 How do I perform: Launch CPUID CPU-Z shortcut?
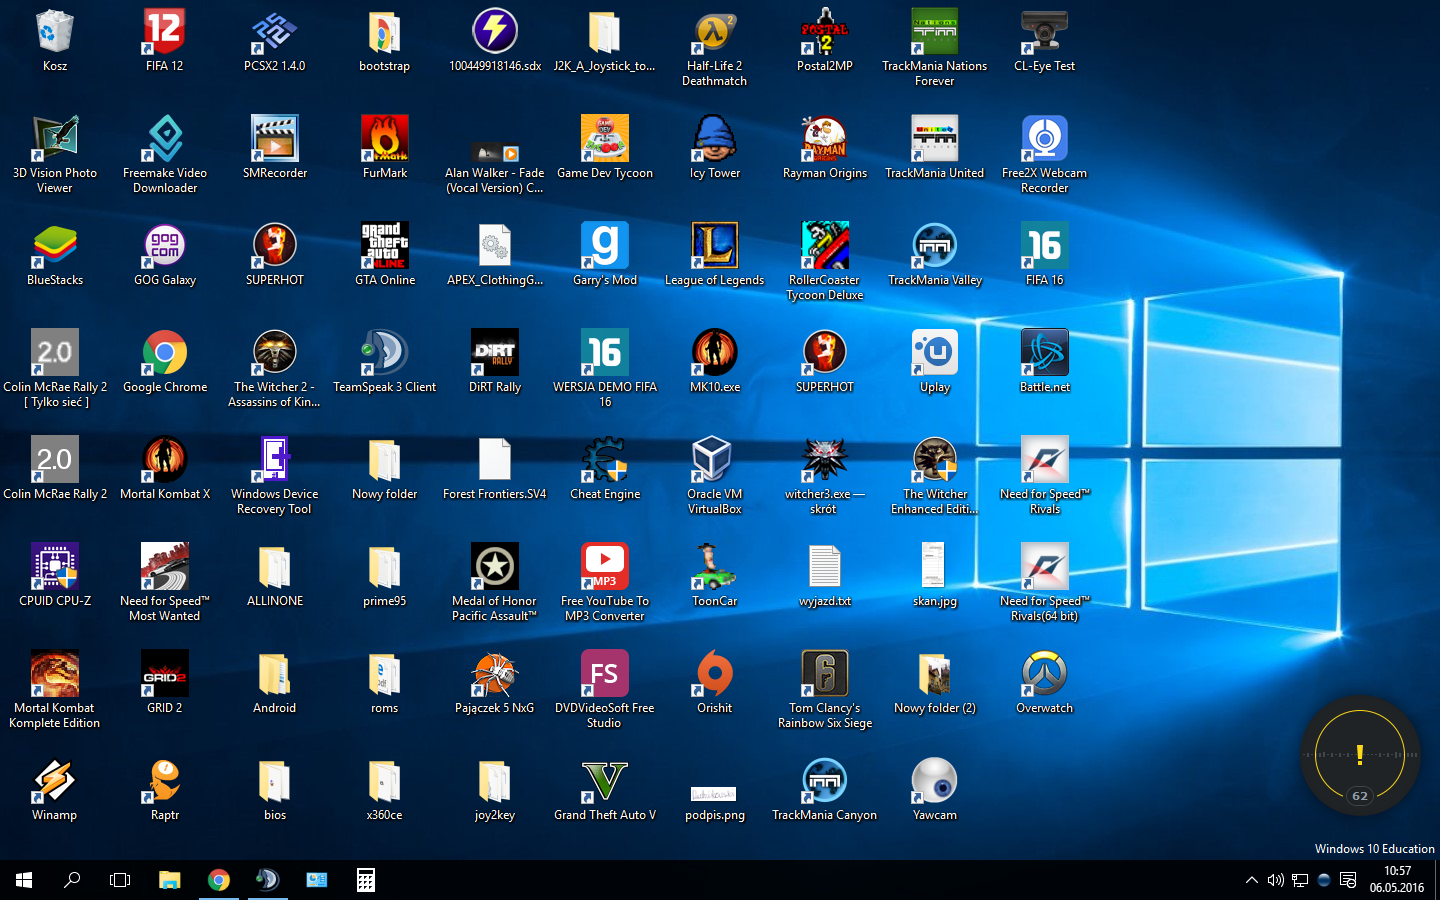point(55,567)
